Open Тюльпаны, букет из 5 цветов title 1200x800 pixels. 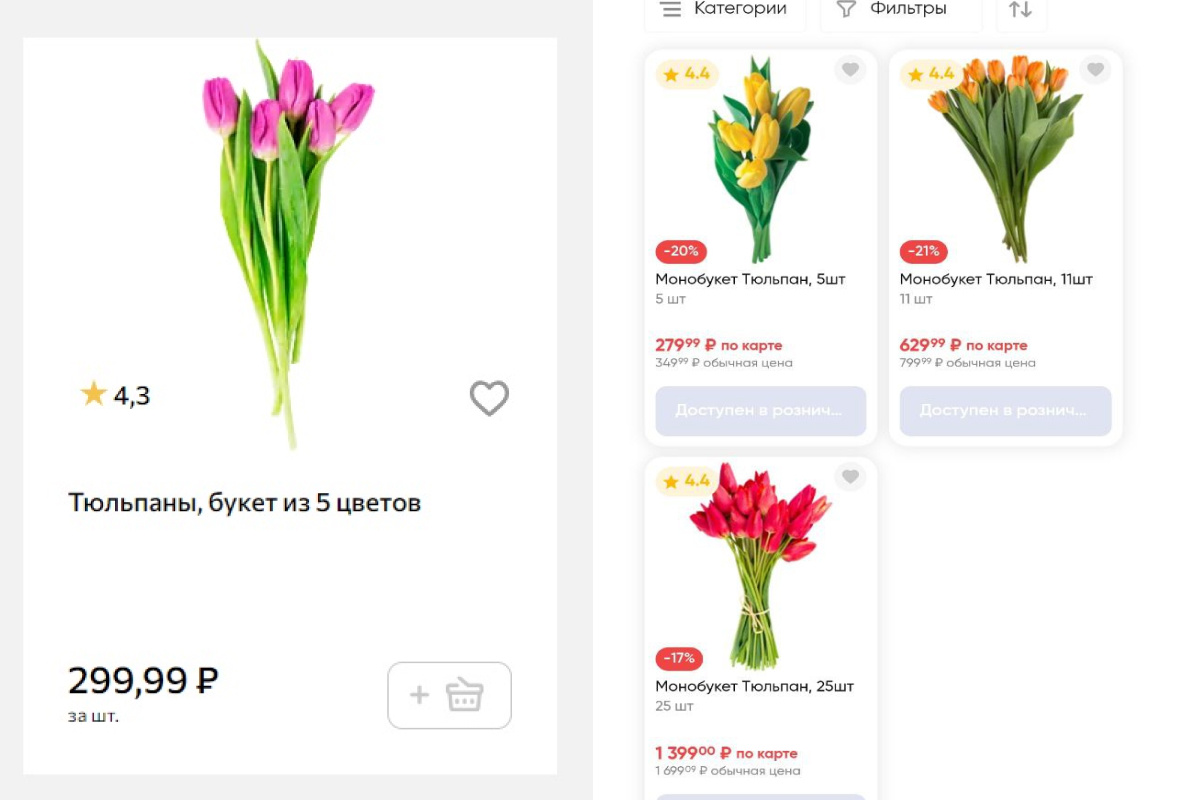coord(245,502)
